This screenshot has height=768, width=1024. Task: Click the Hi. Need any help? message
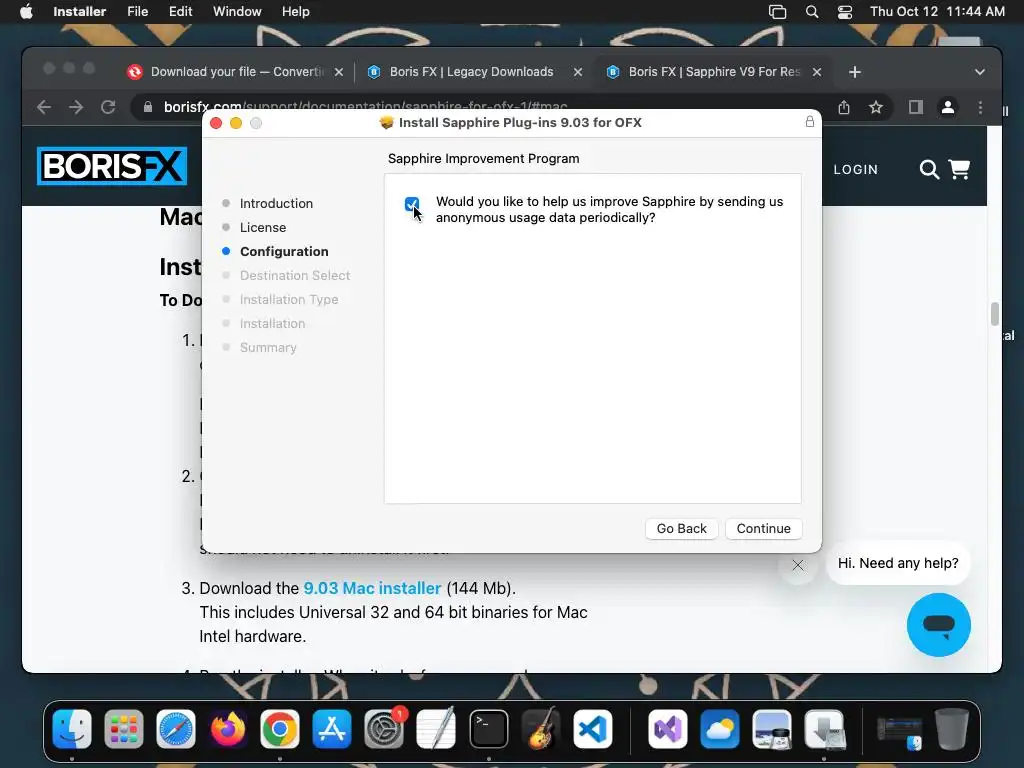(x=898, y=563)
